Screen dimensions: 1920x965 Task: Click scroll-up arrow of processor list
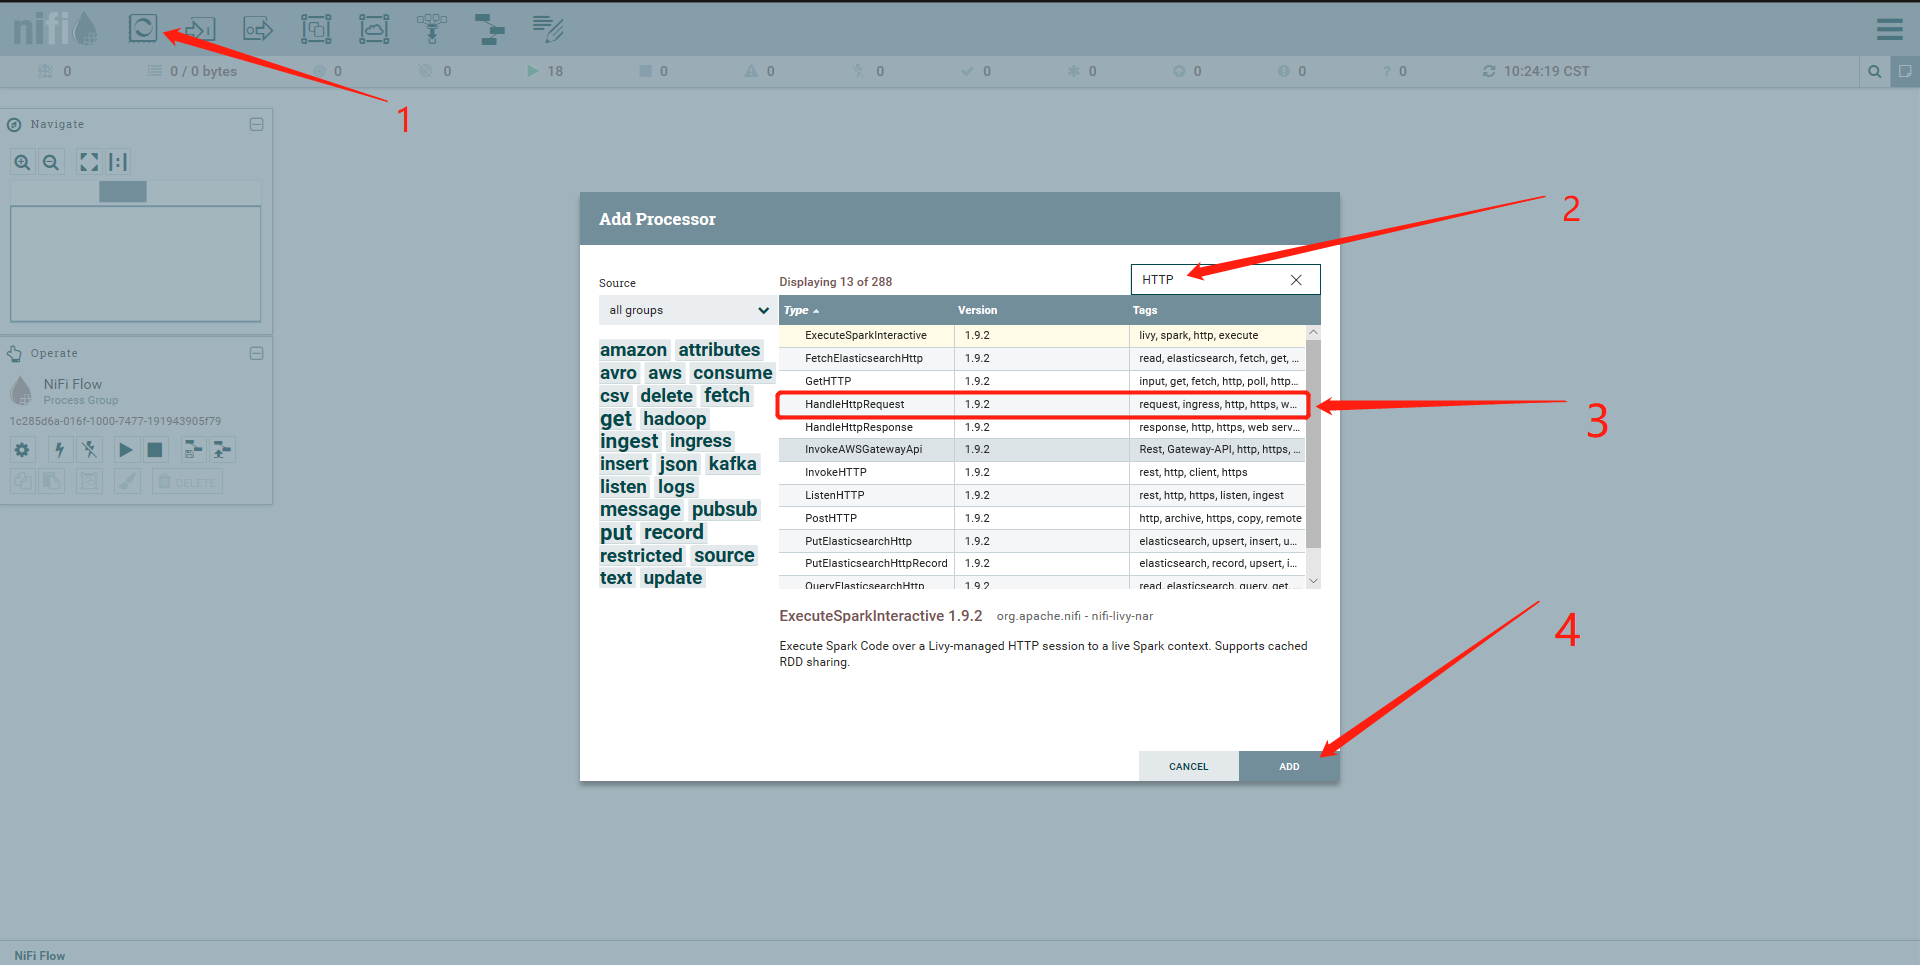click(1314, 332)
